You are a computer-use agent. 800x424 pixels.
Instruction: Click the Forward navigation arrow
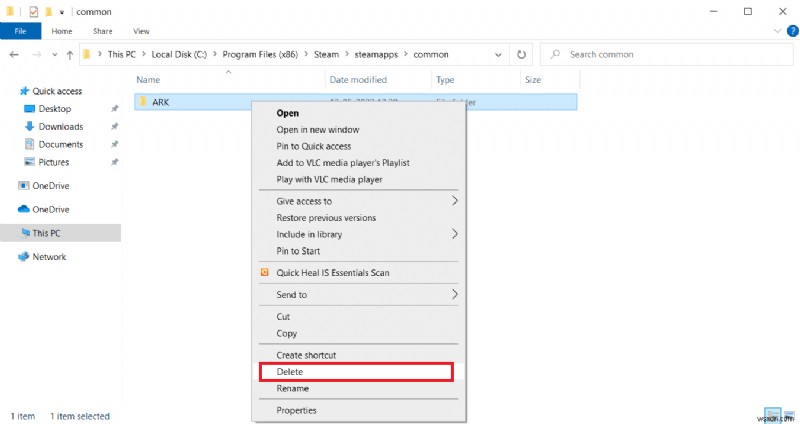point(37,55)
